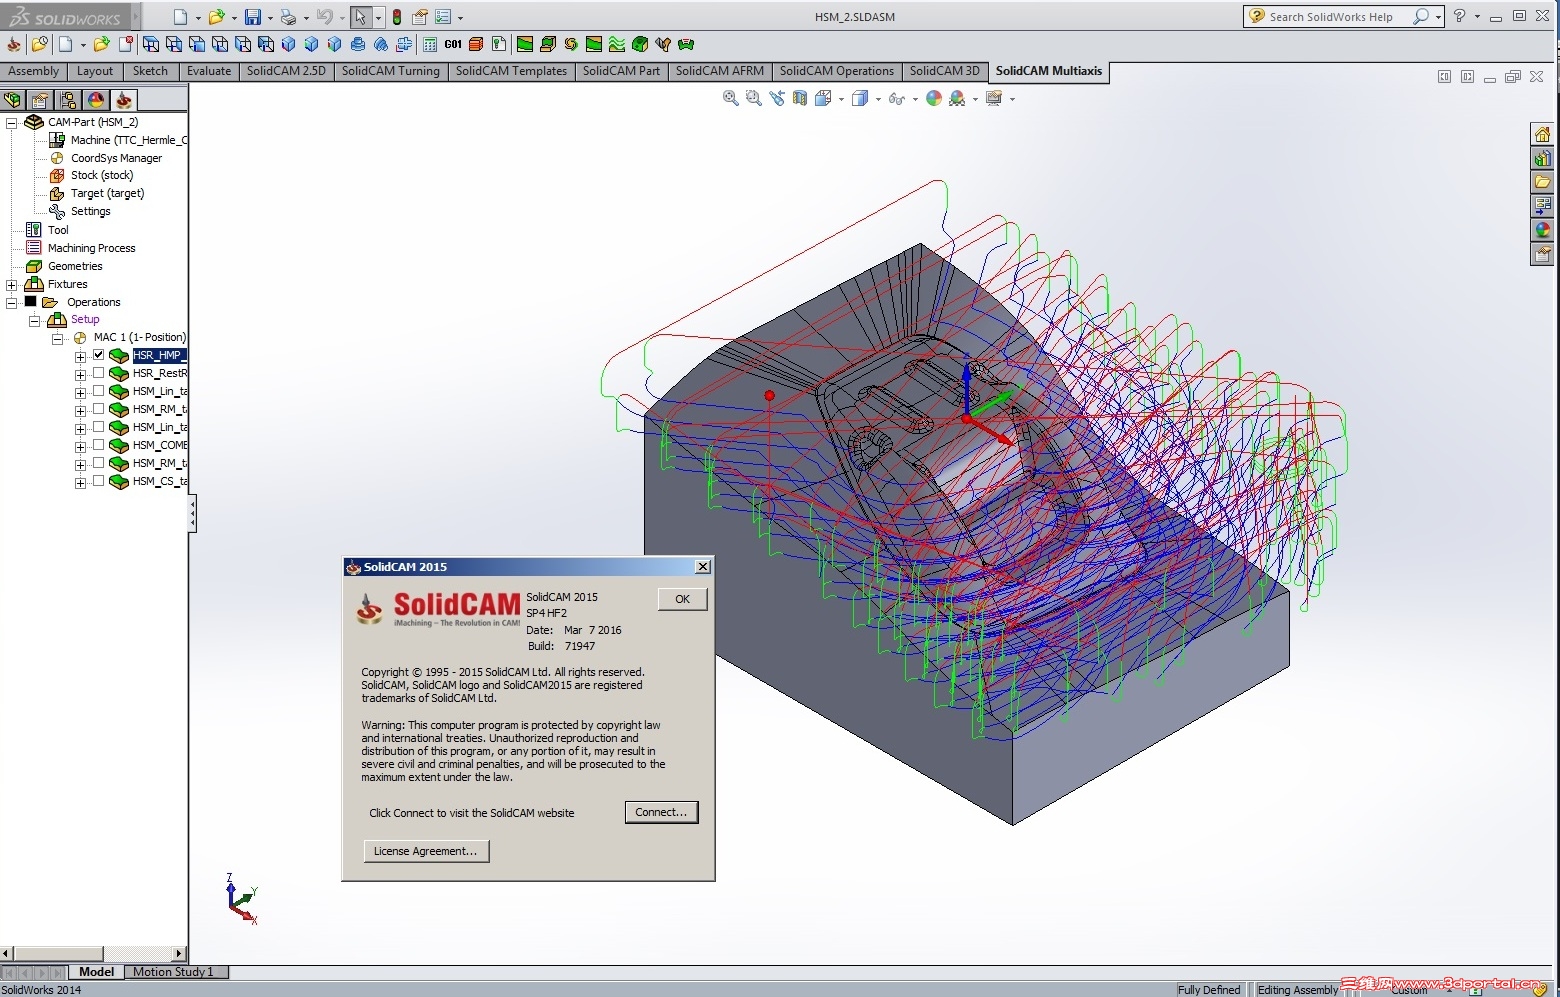Switch to the SolidCAM Templates tab
Screen dimensions: 1560x997
pos(511,71)
